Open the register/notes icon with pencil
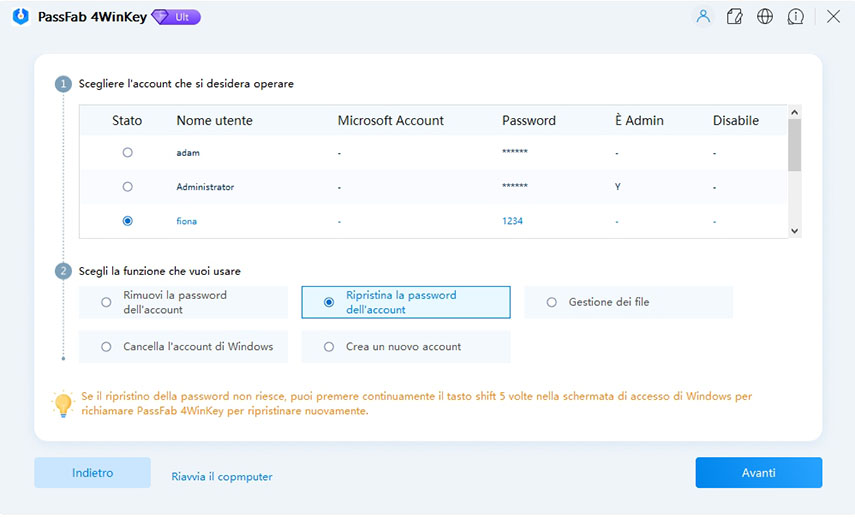 734,17
